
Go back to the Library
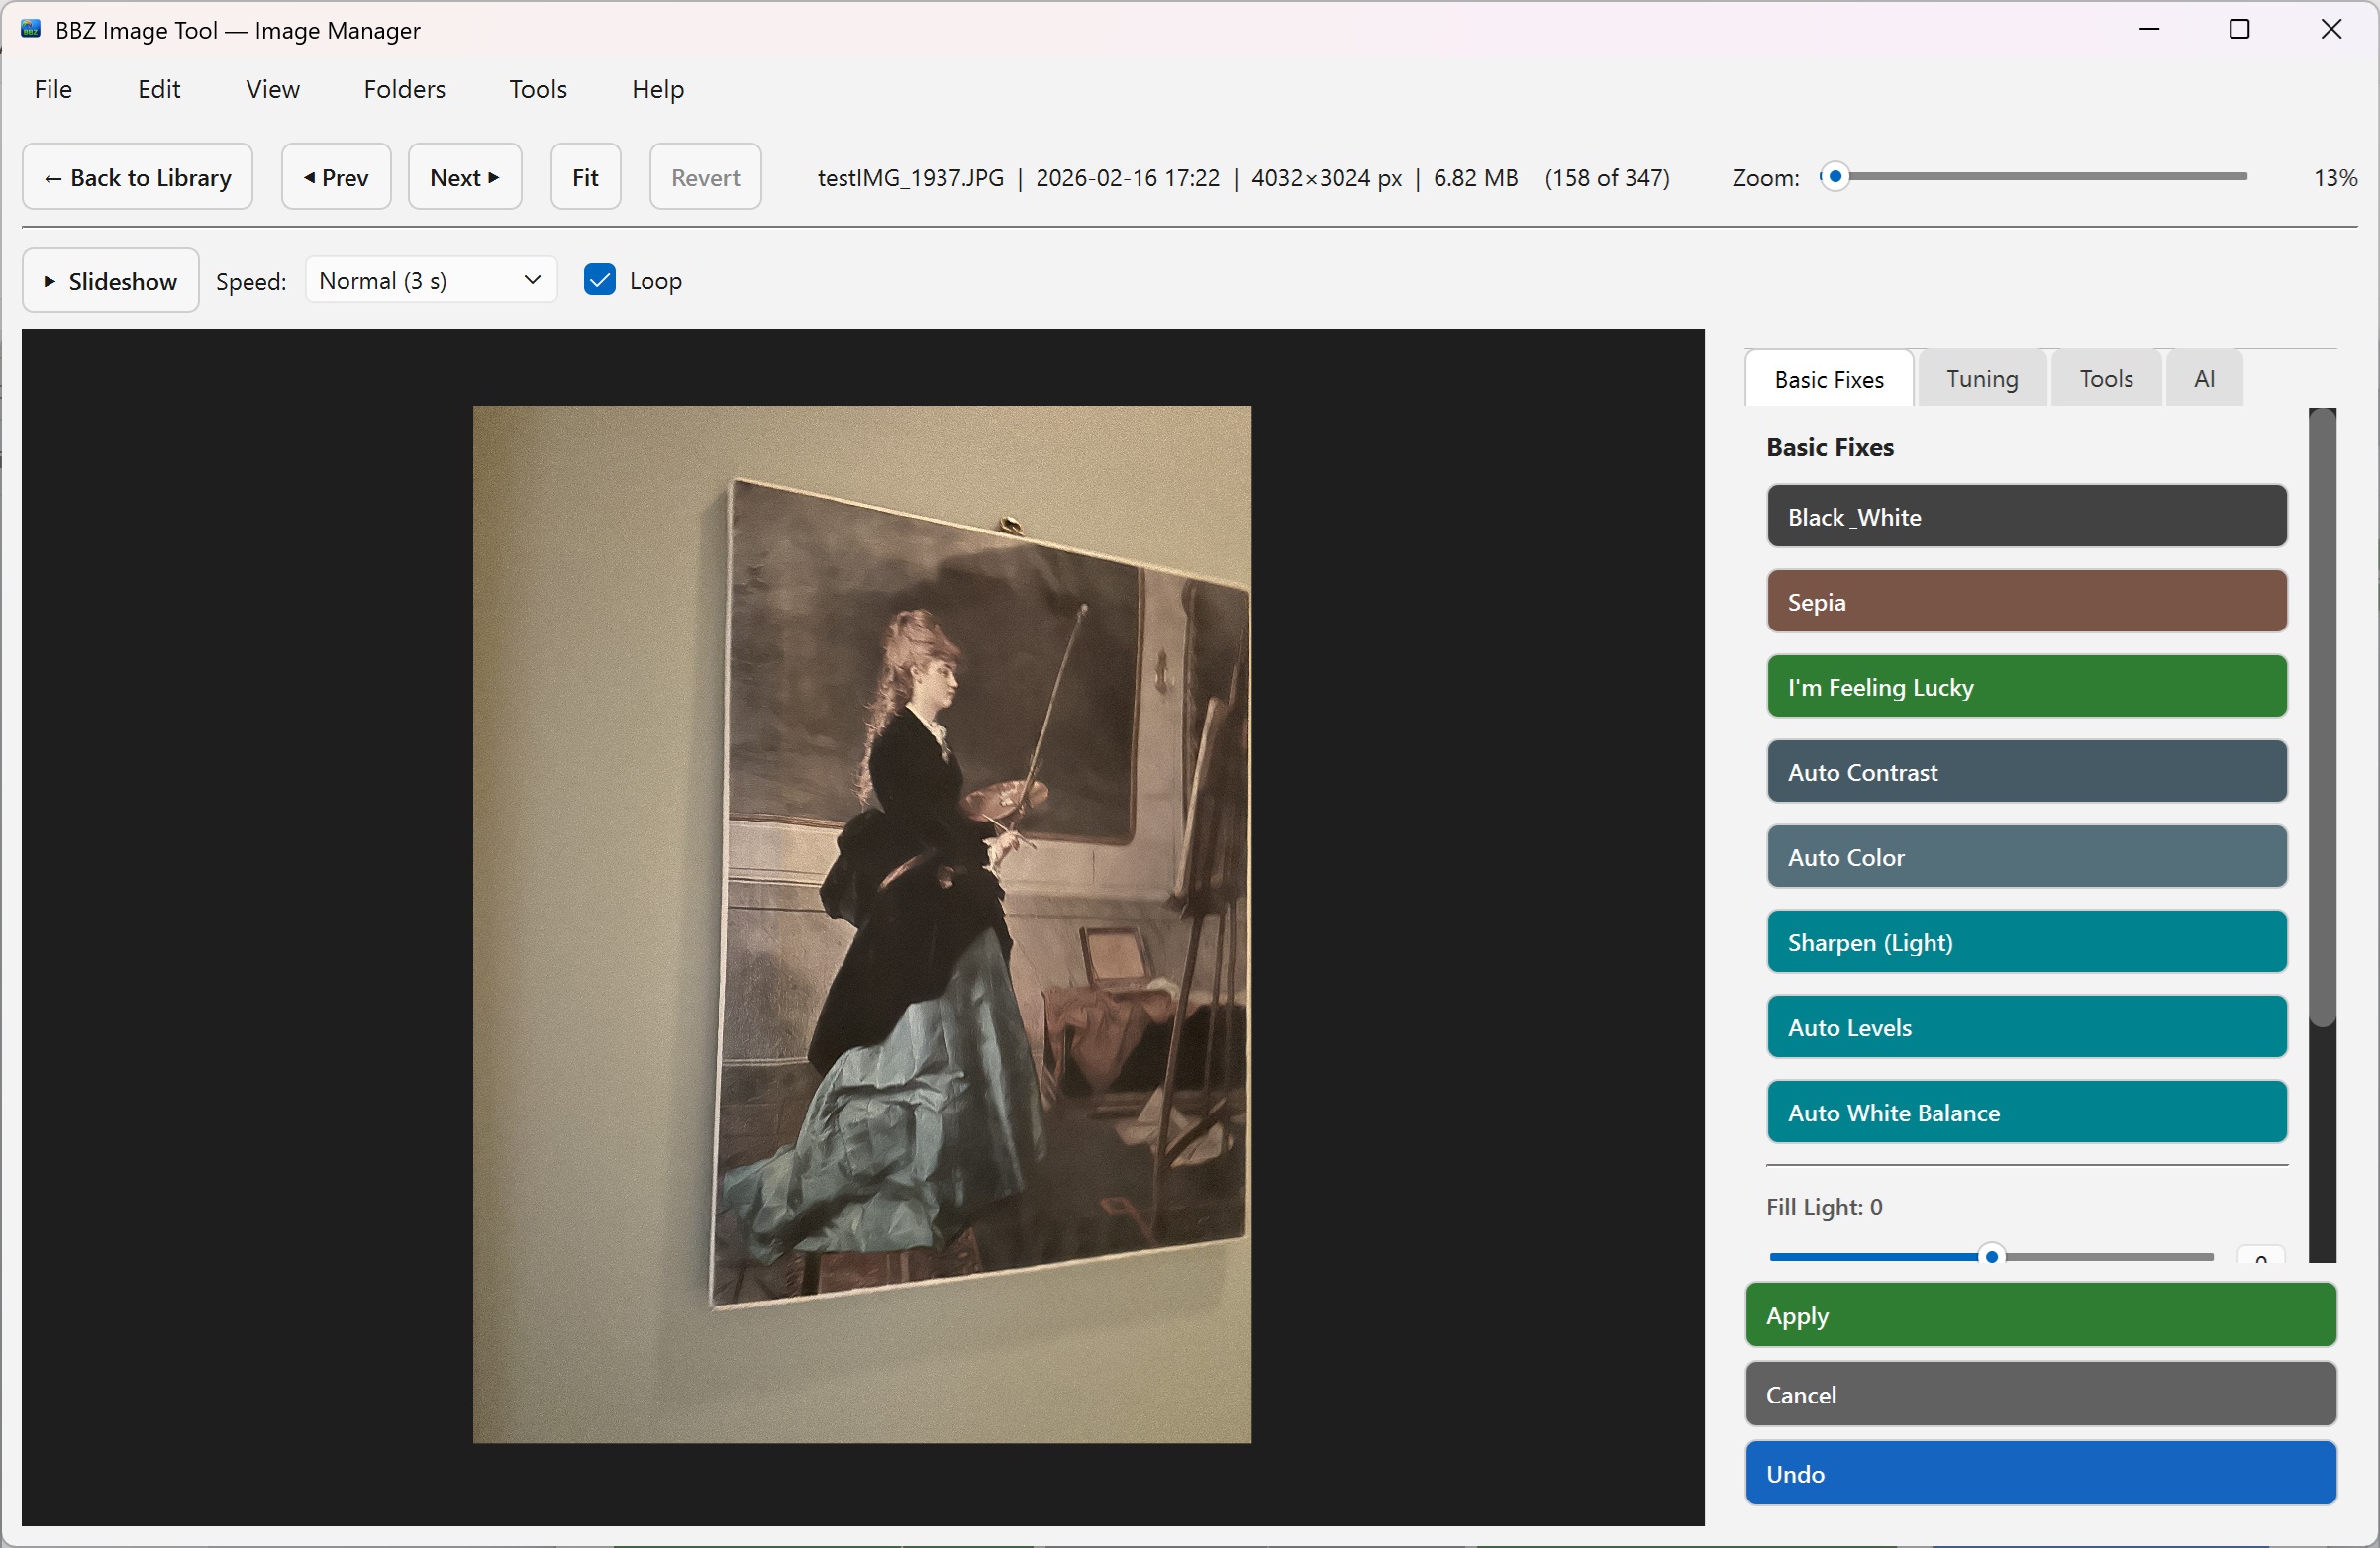tap(138, 177)
